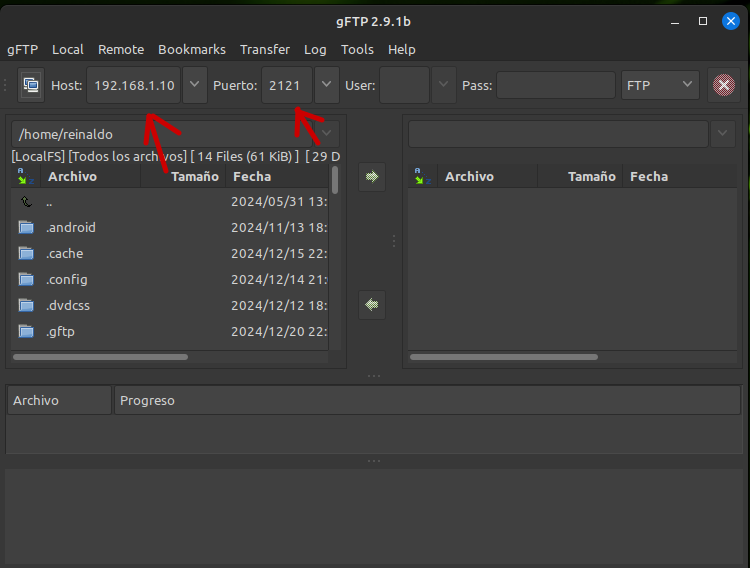Click the date 2024/11/13 in .android row
Viewport: 750px width, 568px height.
[267, 227]
